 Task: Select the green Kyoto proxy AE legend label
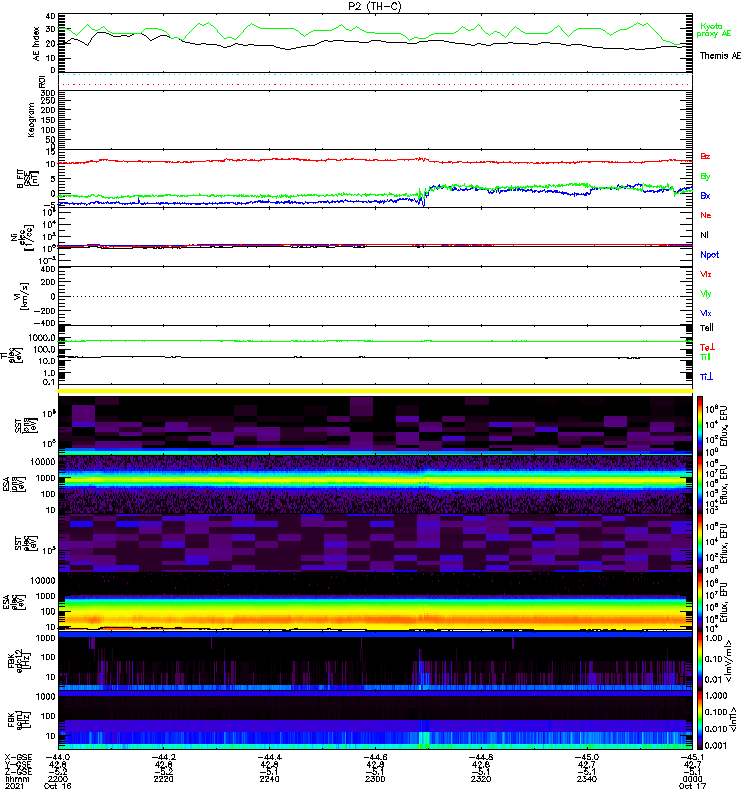(x=714, y=30)
